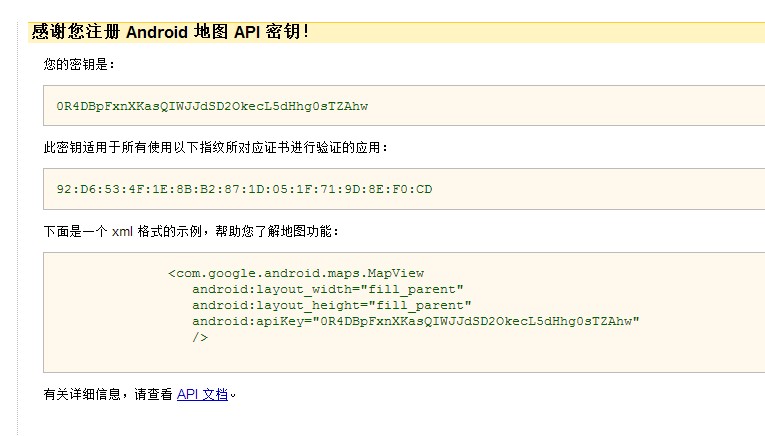Click the android:layout_width code line
Viewport: 765px width, 436px height.
pos(327,289)
